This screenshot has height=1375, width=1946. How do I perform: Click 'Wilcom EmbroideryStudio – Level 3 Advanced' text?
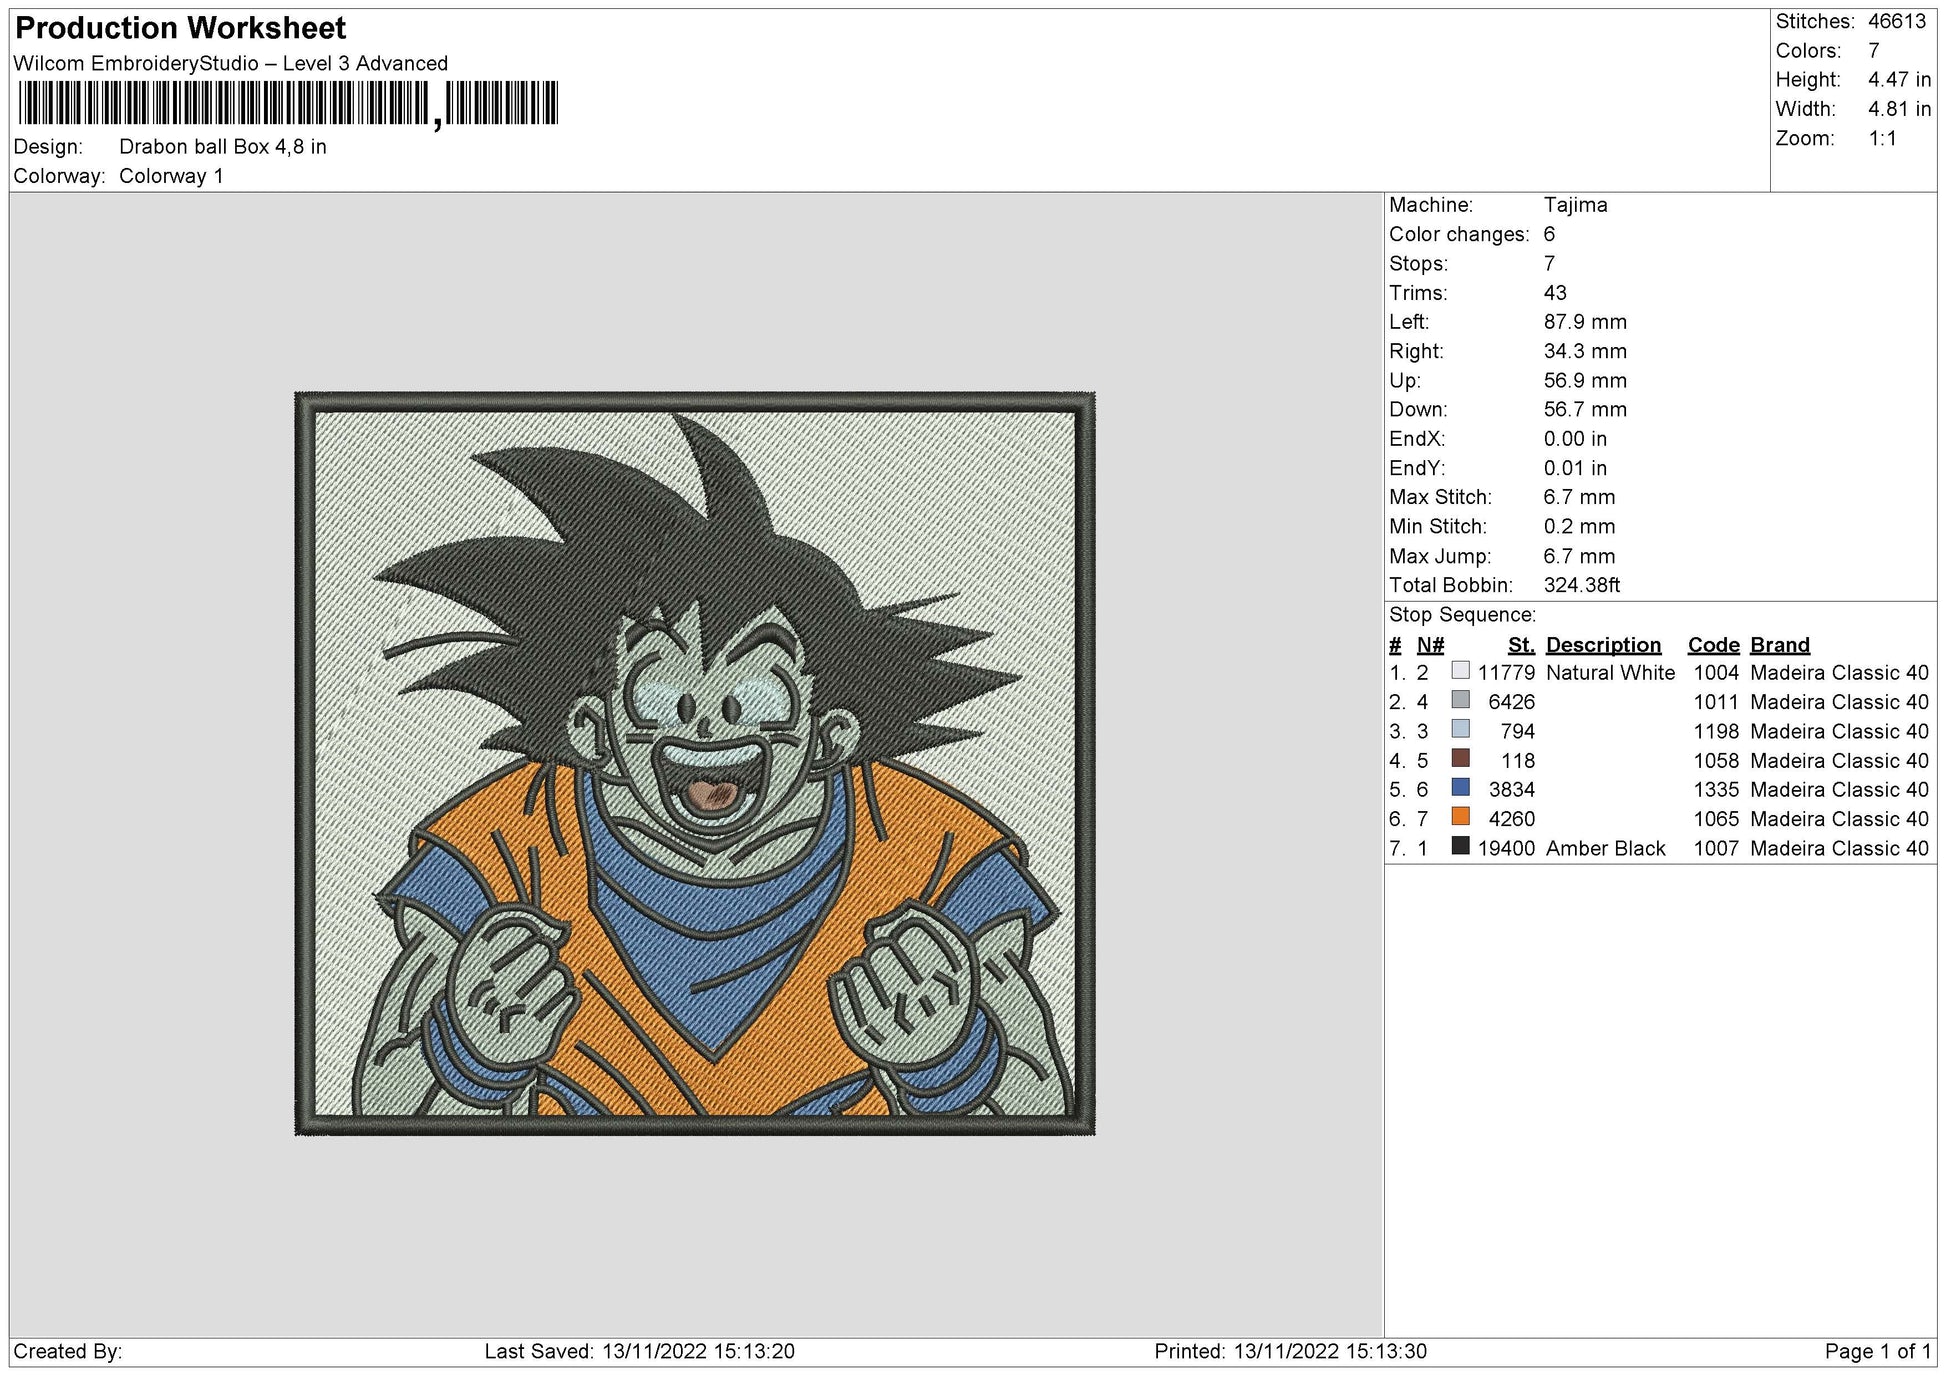pos(231,64)
